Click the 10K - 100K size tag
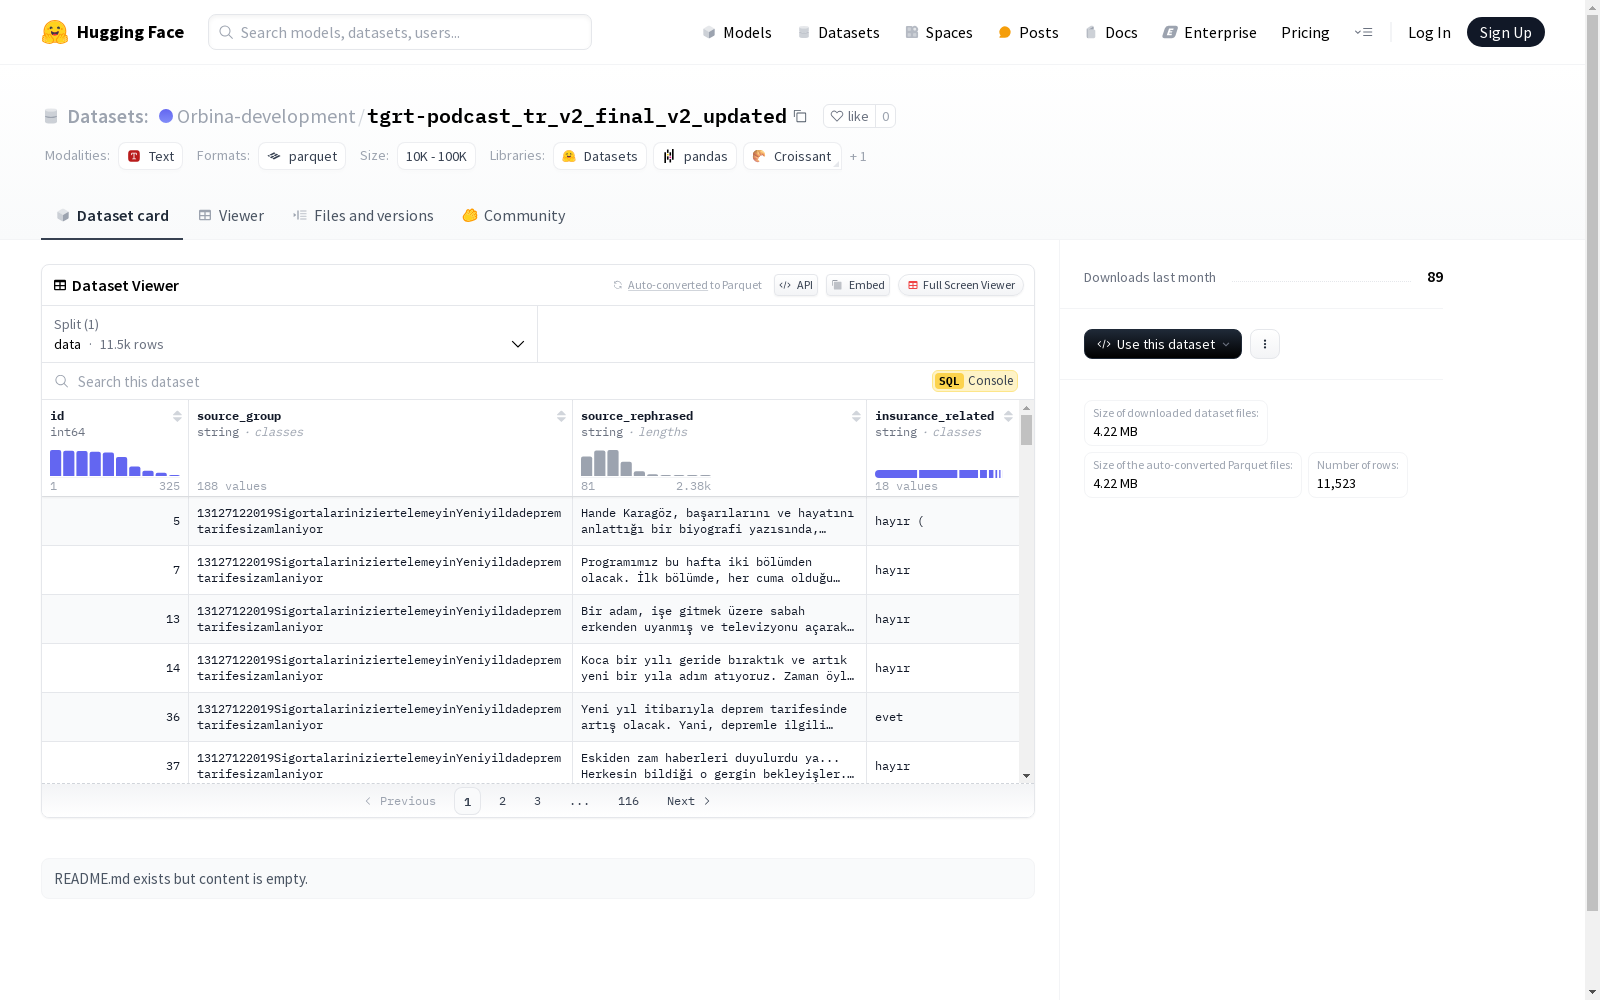 tap(436, 156)
